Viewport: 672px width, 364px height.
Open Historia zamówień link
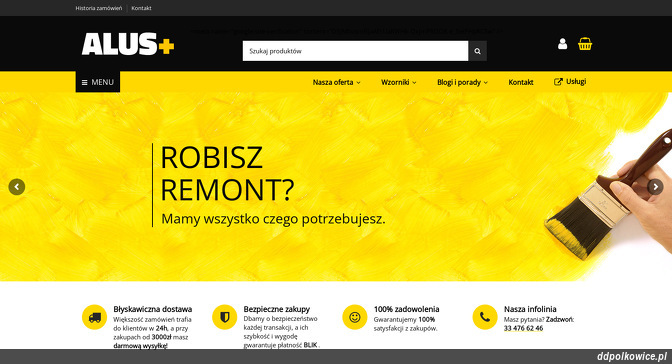point(99,8)
